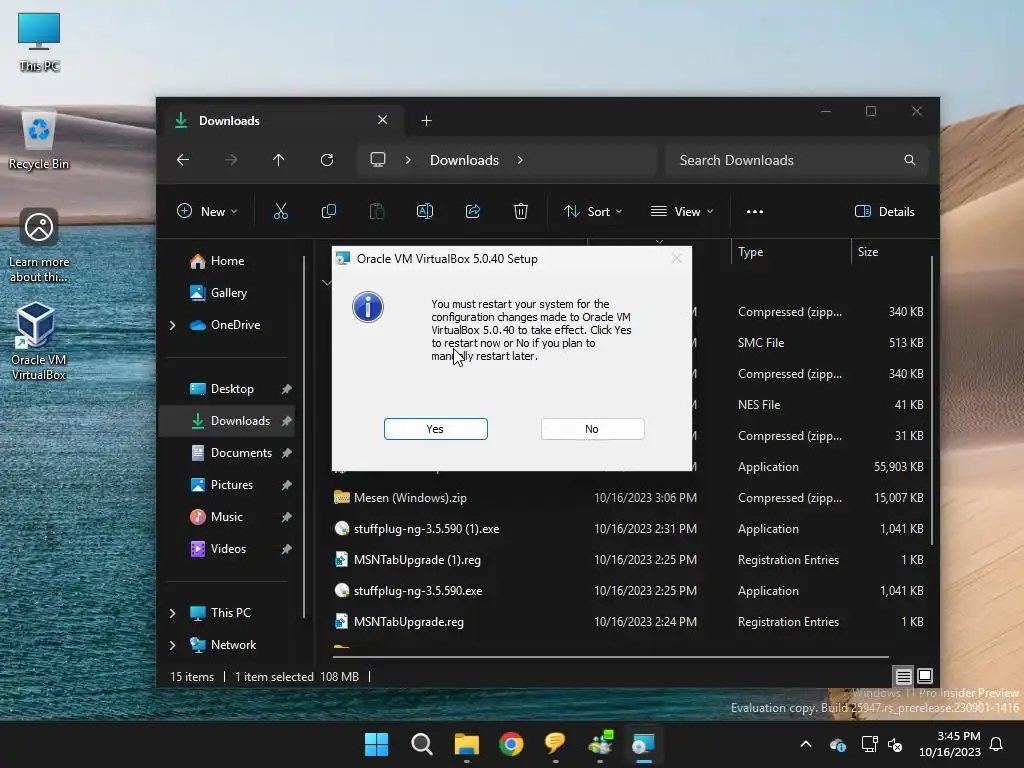Screen dimensions: 1024x768
Task: Click No to restart later
Action: (592, 429)
